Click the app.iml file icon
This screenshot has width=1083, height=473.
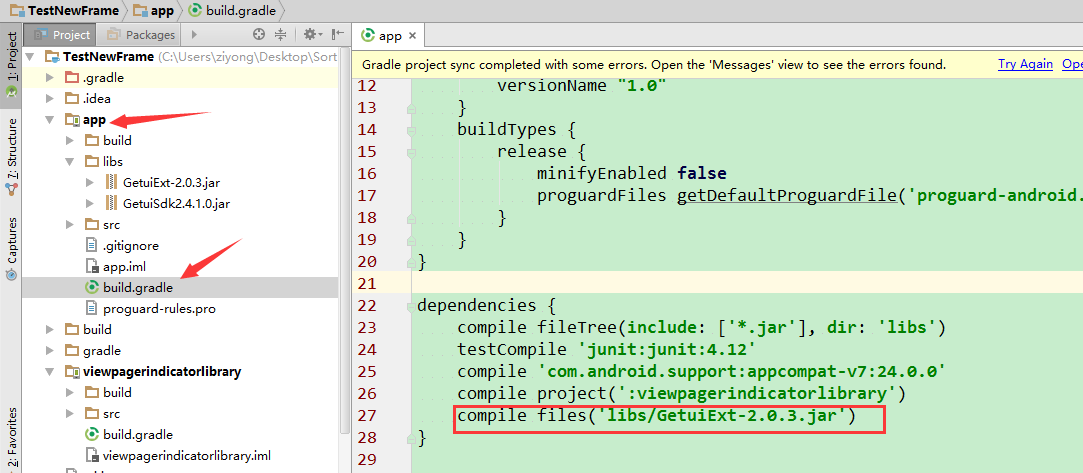(92, 266)
